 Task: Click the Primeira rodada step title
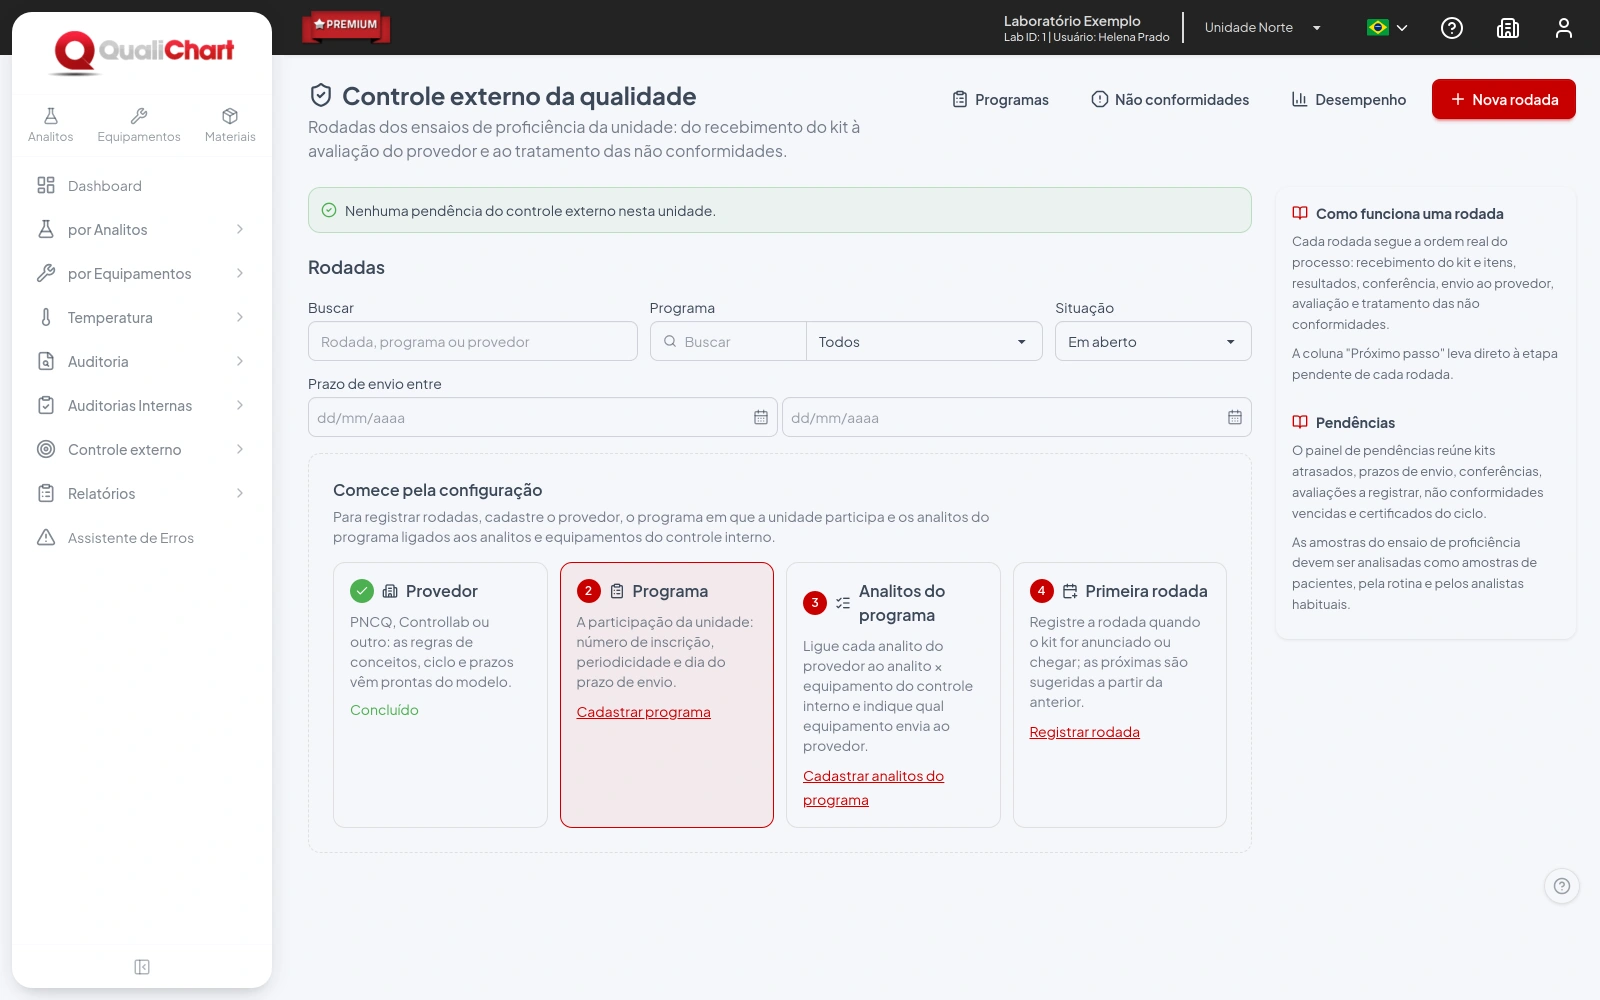1146,591
